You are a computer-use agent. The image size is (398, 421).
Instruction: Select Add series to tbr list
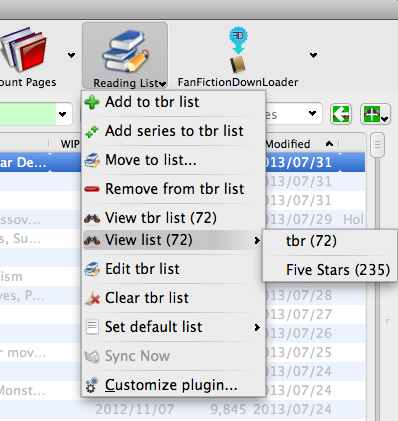coord(173,131)
